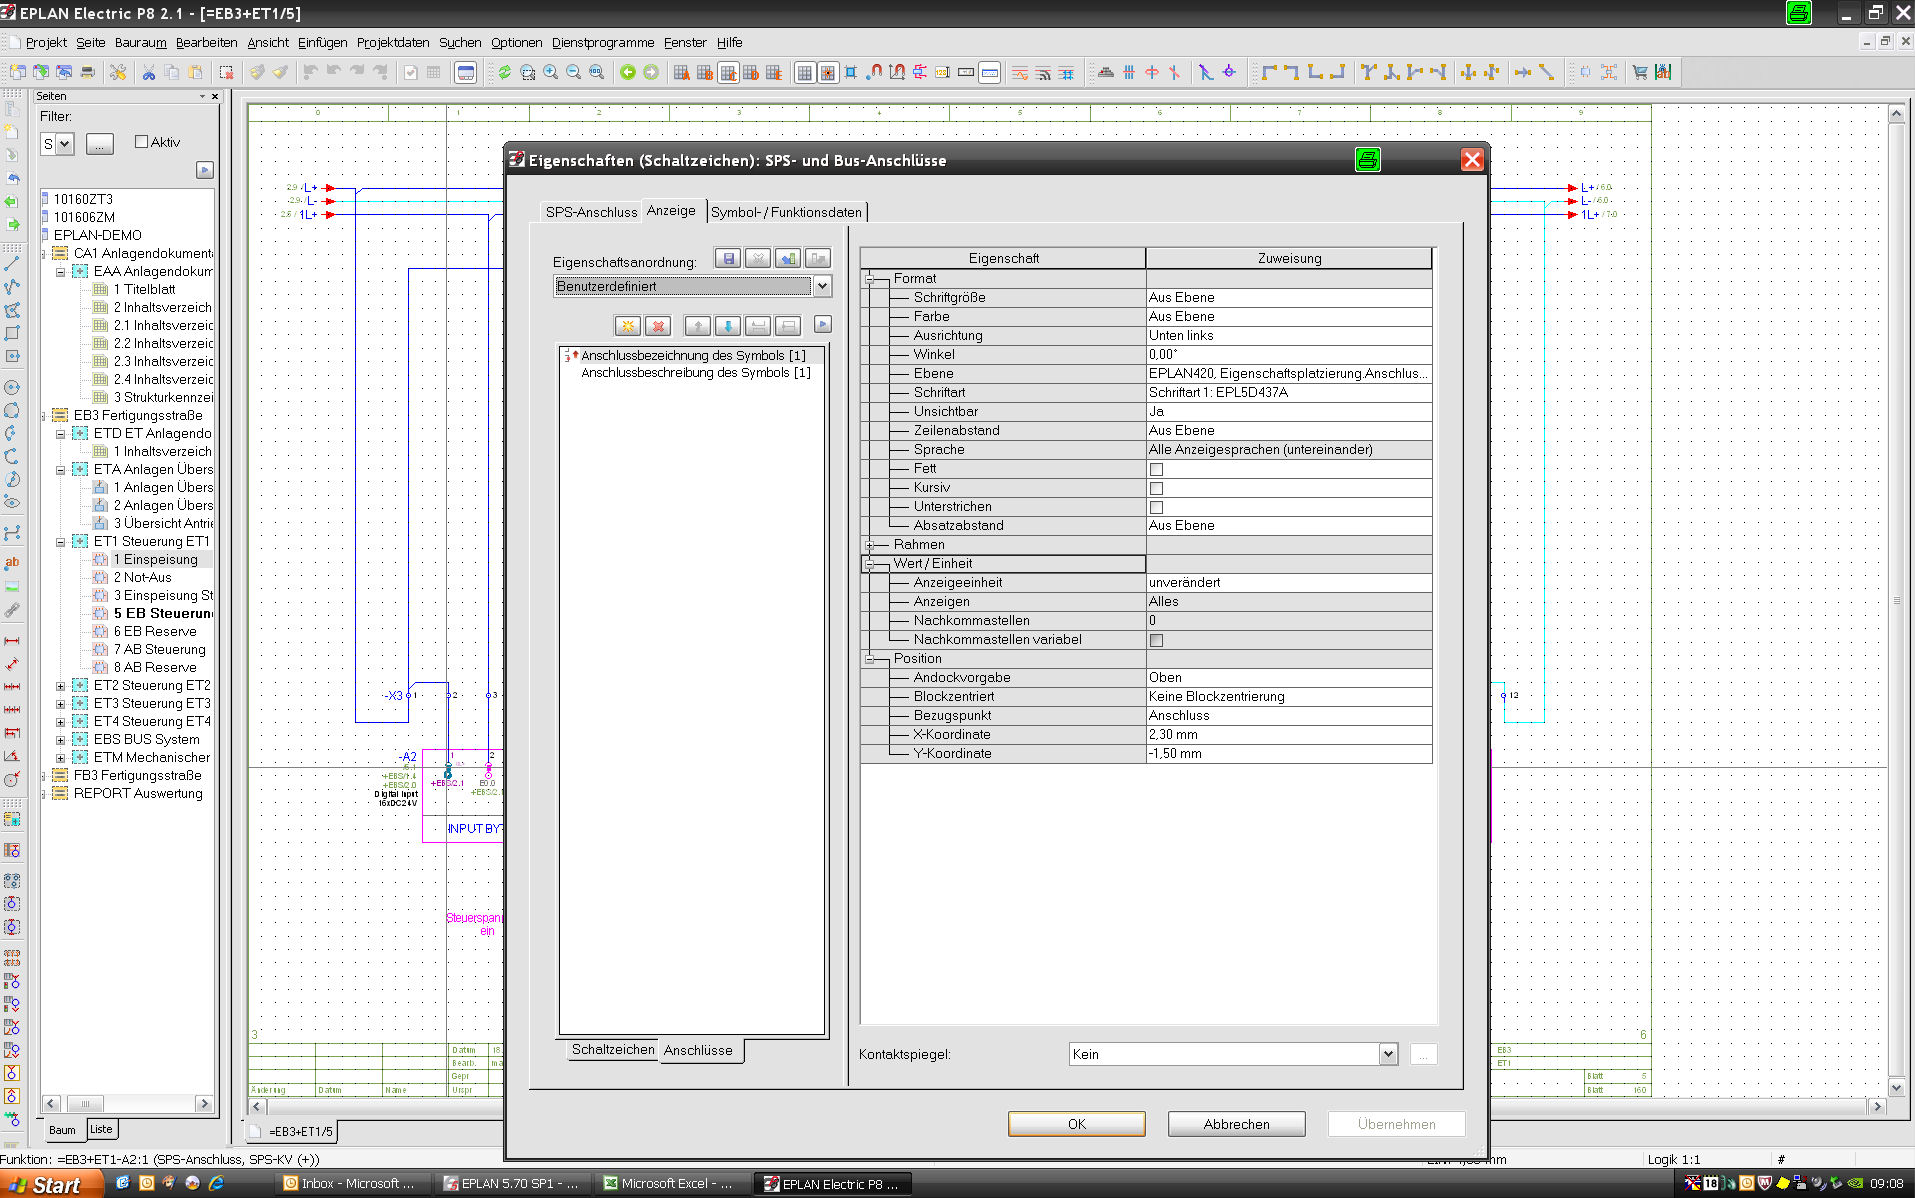This screenshot has width=1915, height=1198.
Task: Click the top-left angle connection icon
Action: (x=1269, y=72)
